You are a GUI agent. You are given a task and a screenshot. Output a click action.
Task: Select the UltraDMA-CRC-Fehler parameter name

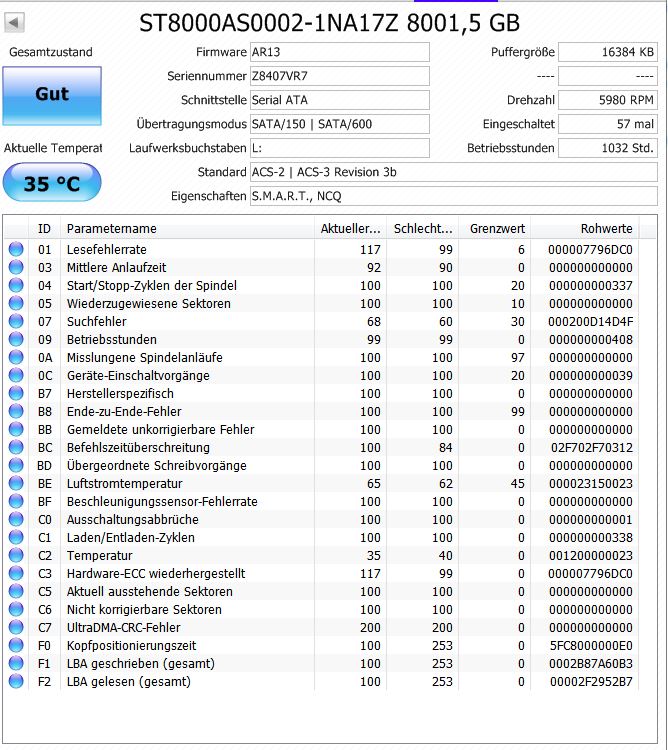124,628
